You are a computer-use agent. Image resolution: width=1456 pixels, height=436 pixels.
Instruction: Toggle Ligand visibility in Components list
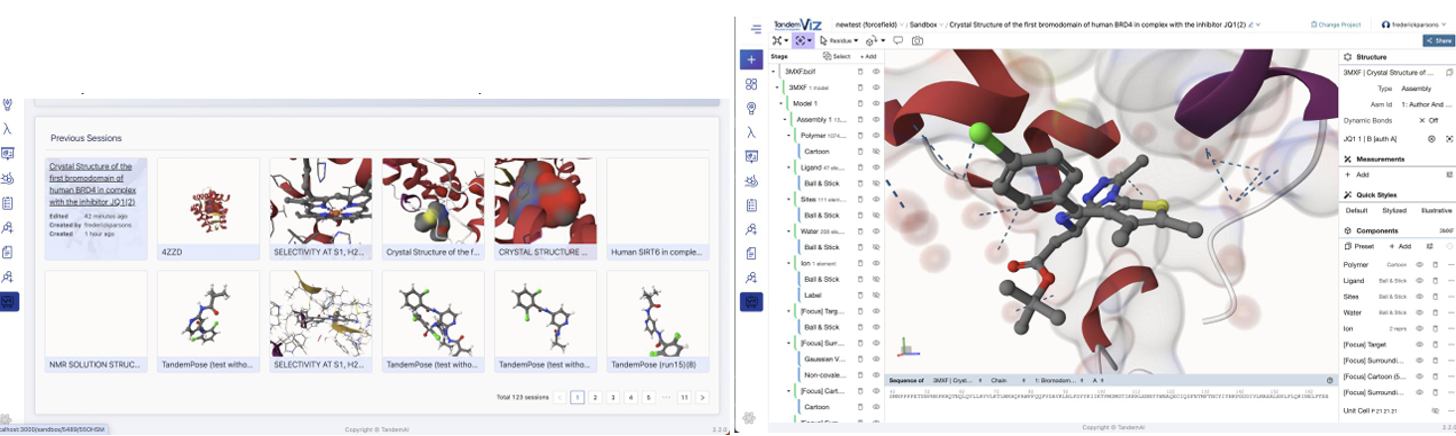[x=1419, y=281]
